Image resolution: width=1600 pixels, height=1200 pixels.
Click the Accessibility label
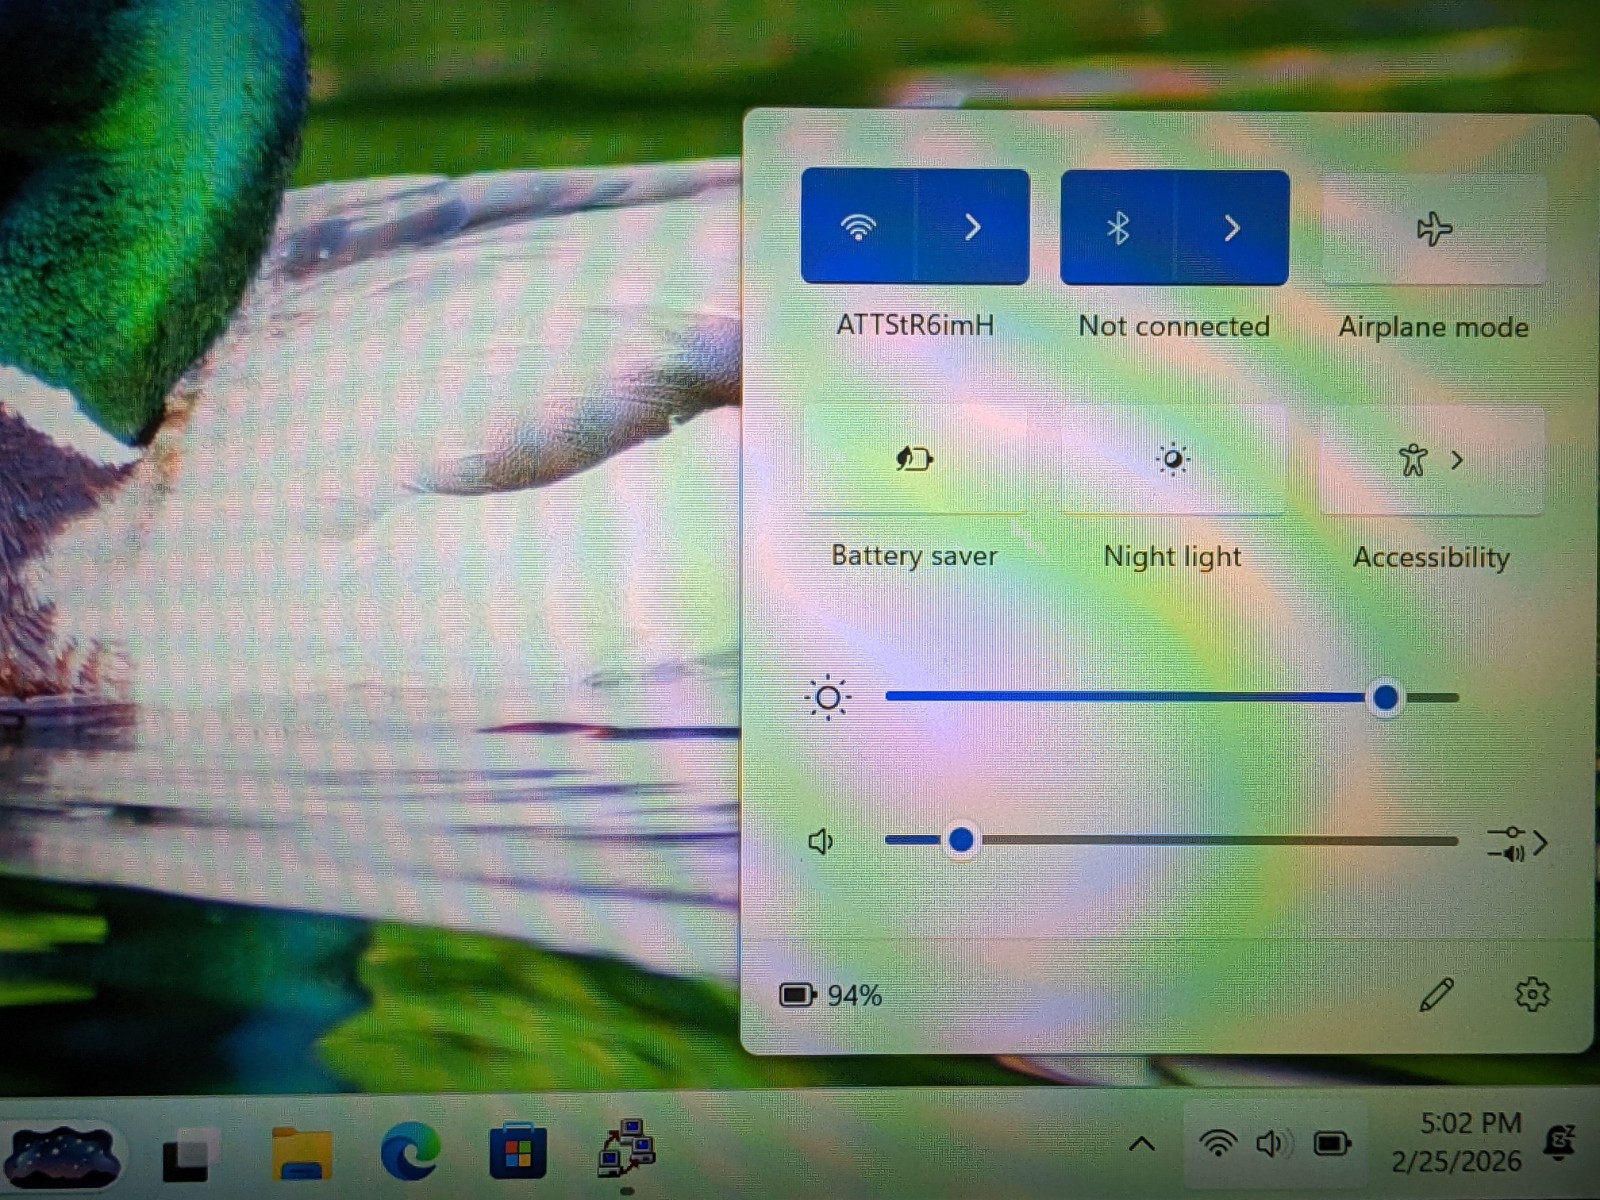coord(1431,557)
